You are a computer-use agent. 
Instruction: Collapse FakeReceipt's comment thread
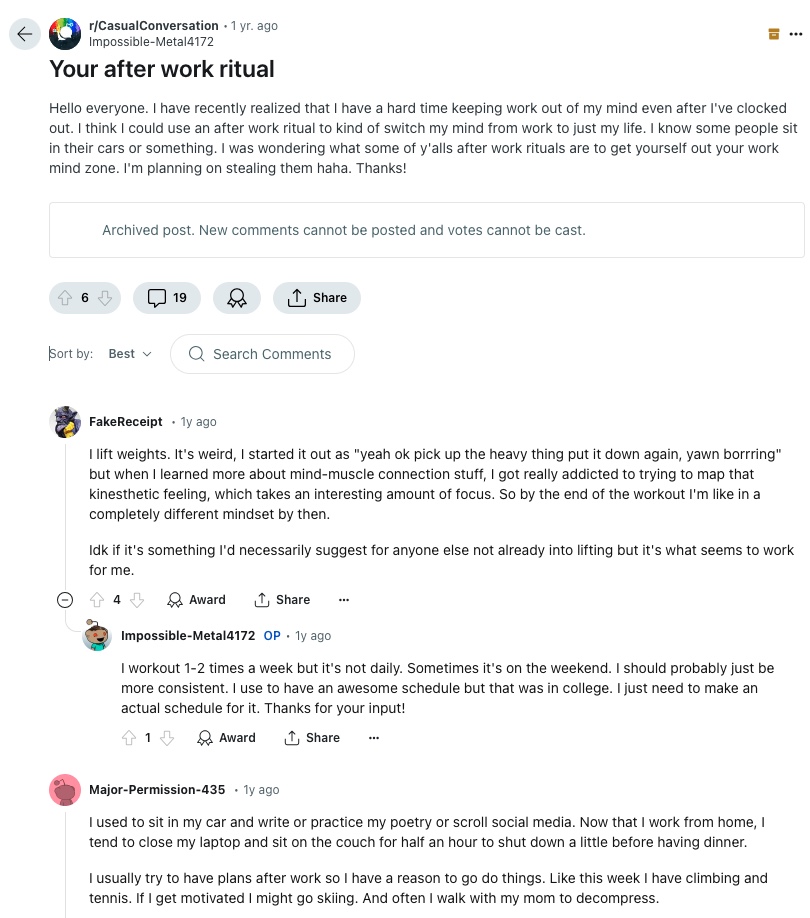point(65,600)
